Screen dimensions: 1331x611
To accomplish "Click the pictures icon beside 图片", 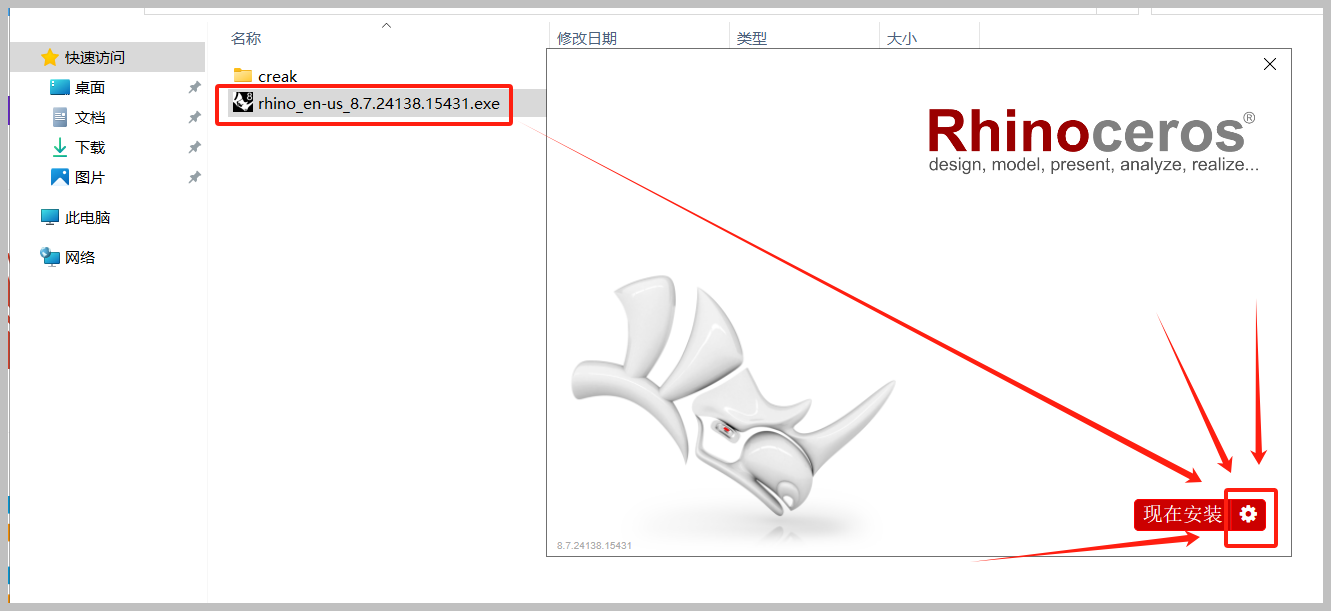I will (x=59, y=177).
